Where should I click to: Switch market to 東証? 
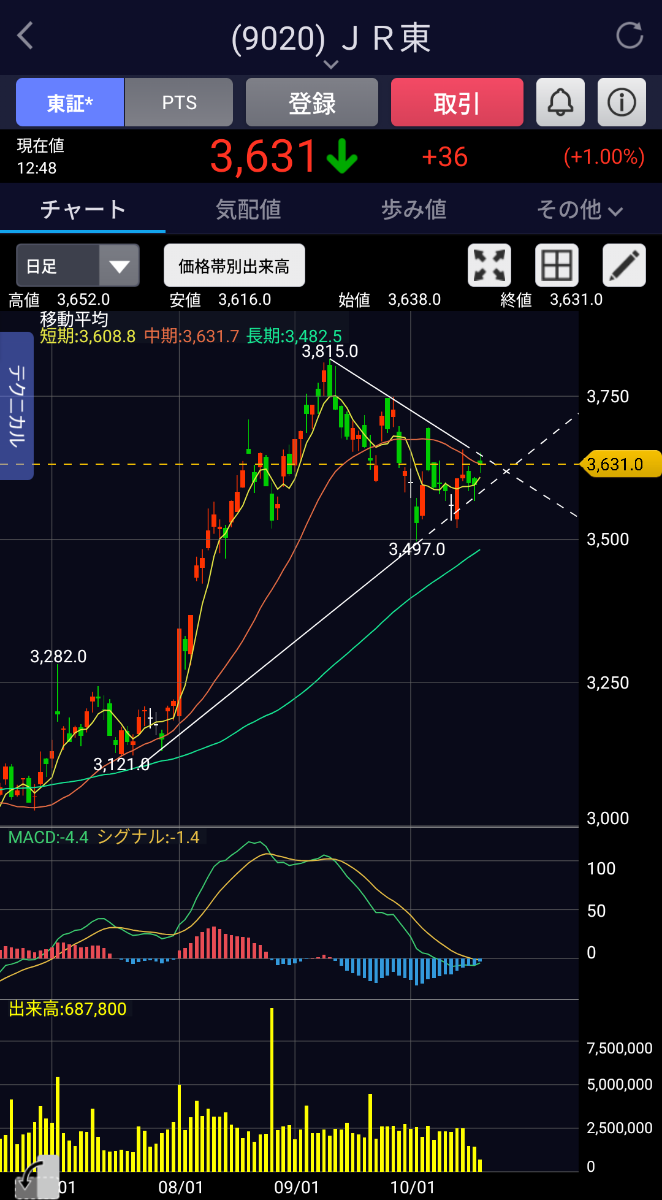(x=70, y=102)
